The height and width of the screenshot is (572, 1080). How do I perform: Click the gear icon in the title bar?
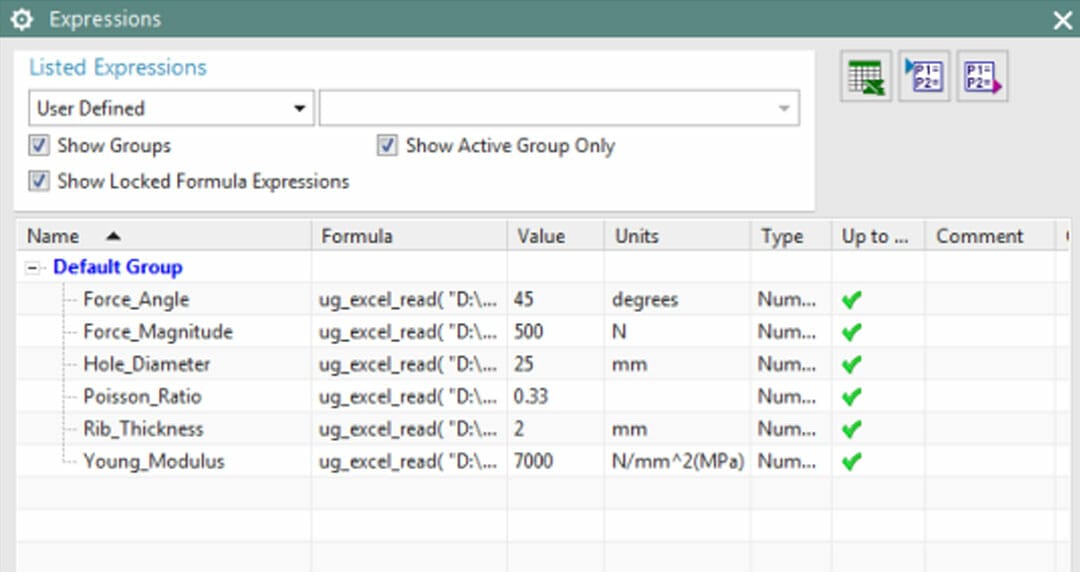[22, 19]
